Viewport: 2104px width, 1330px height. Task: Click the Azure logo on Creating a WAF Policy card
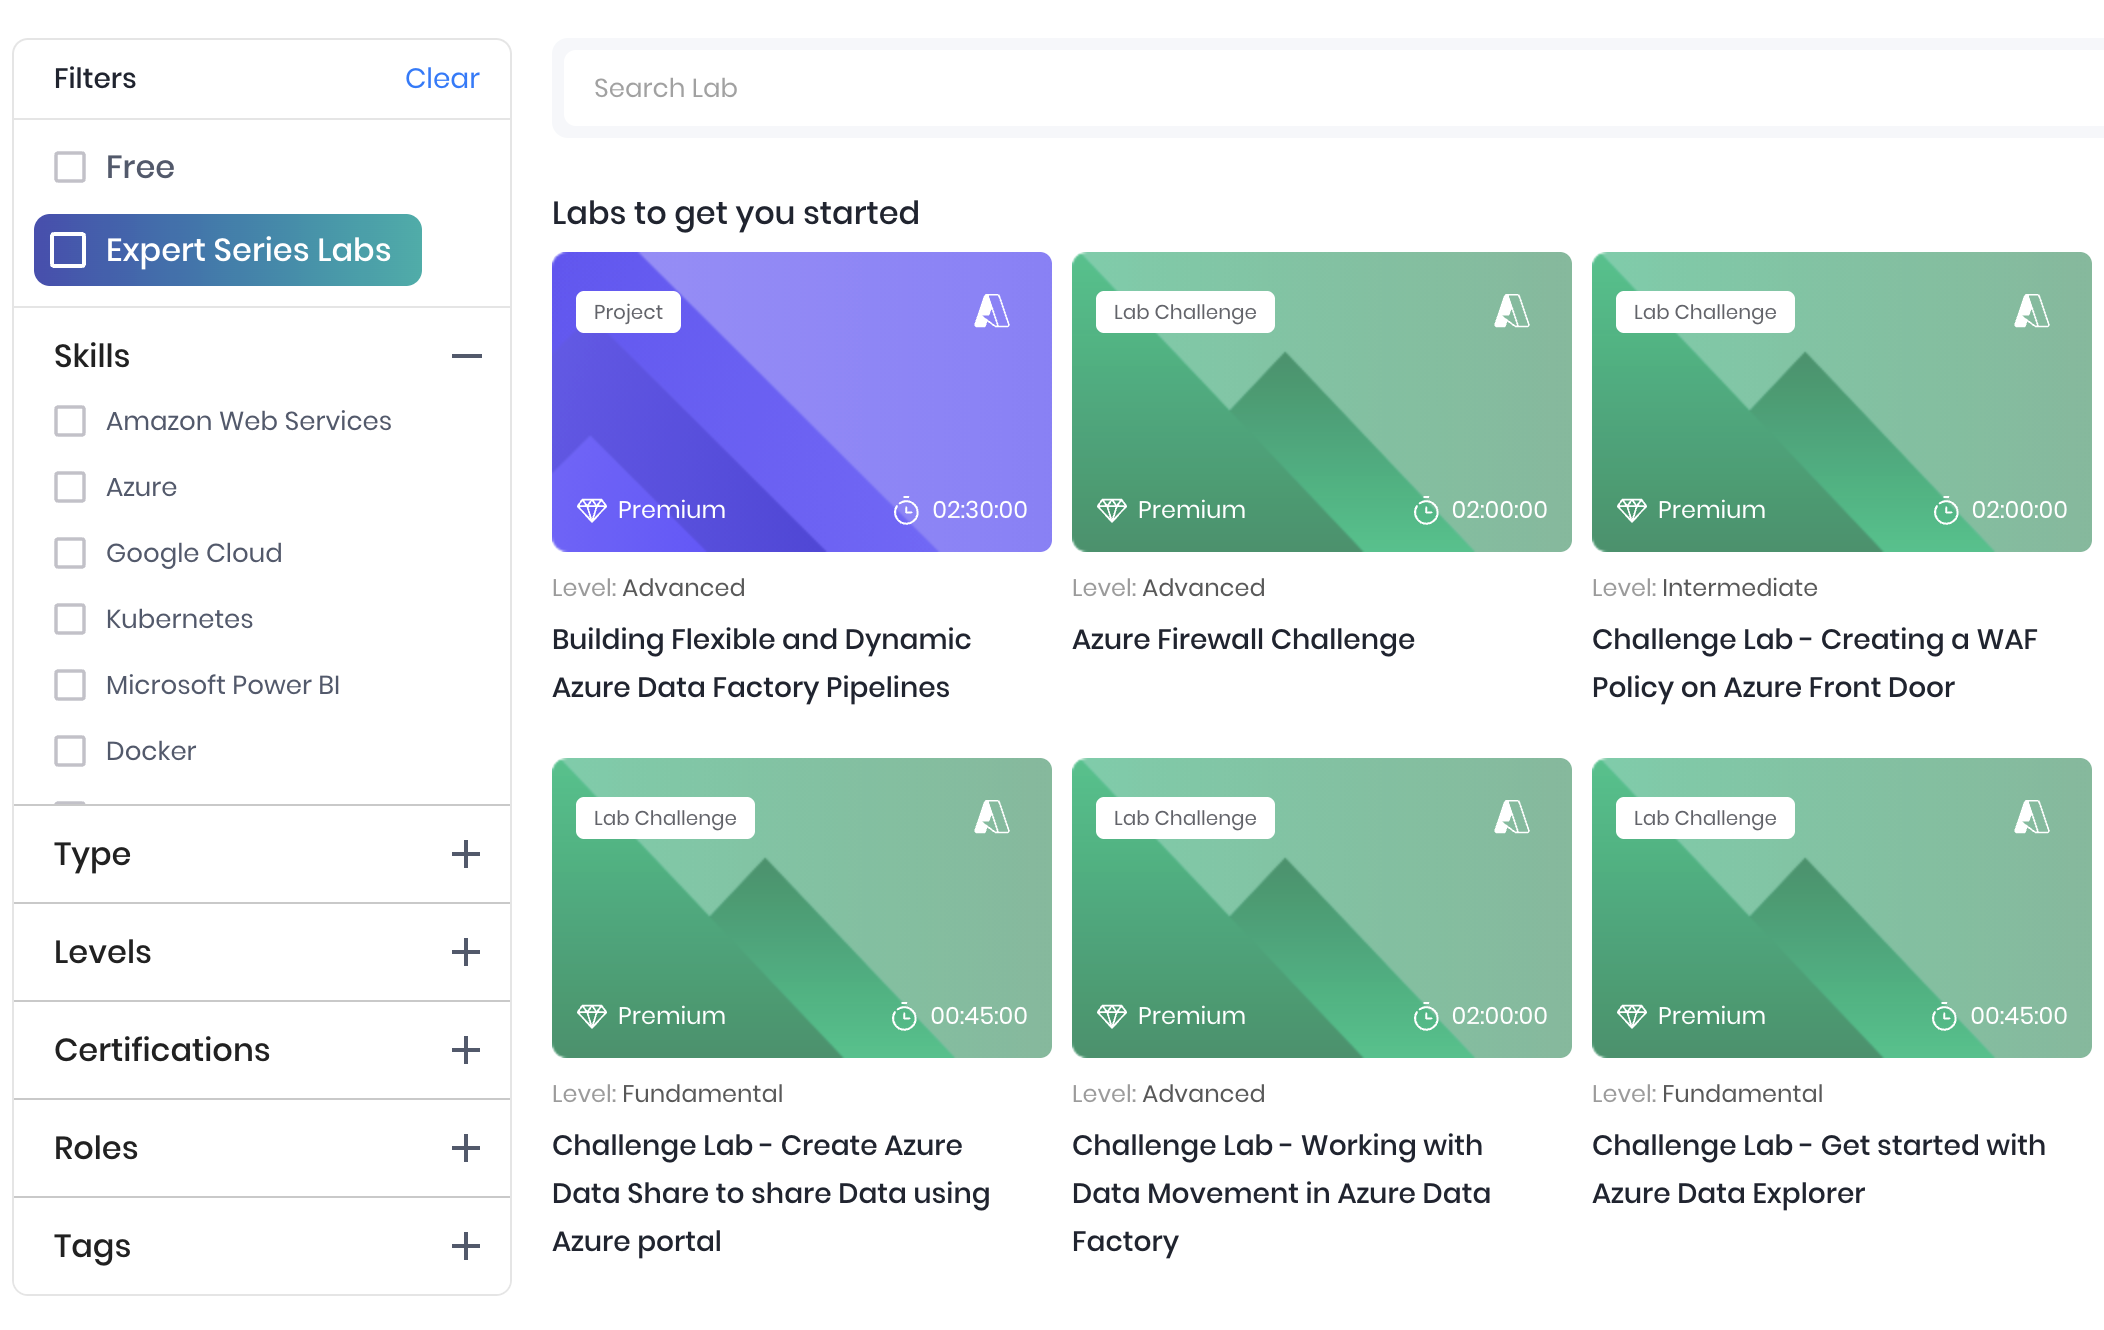click(x=2032, y=311)
